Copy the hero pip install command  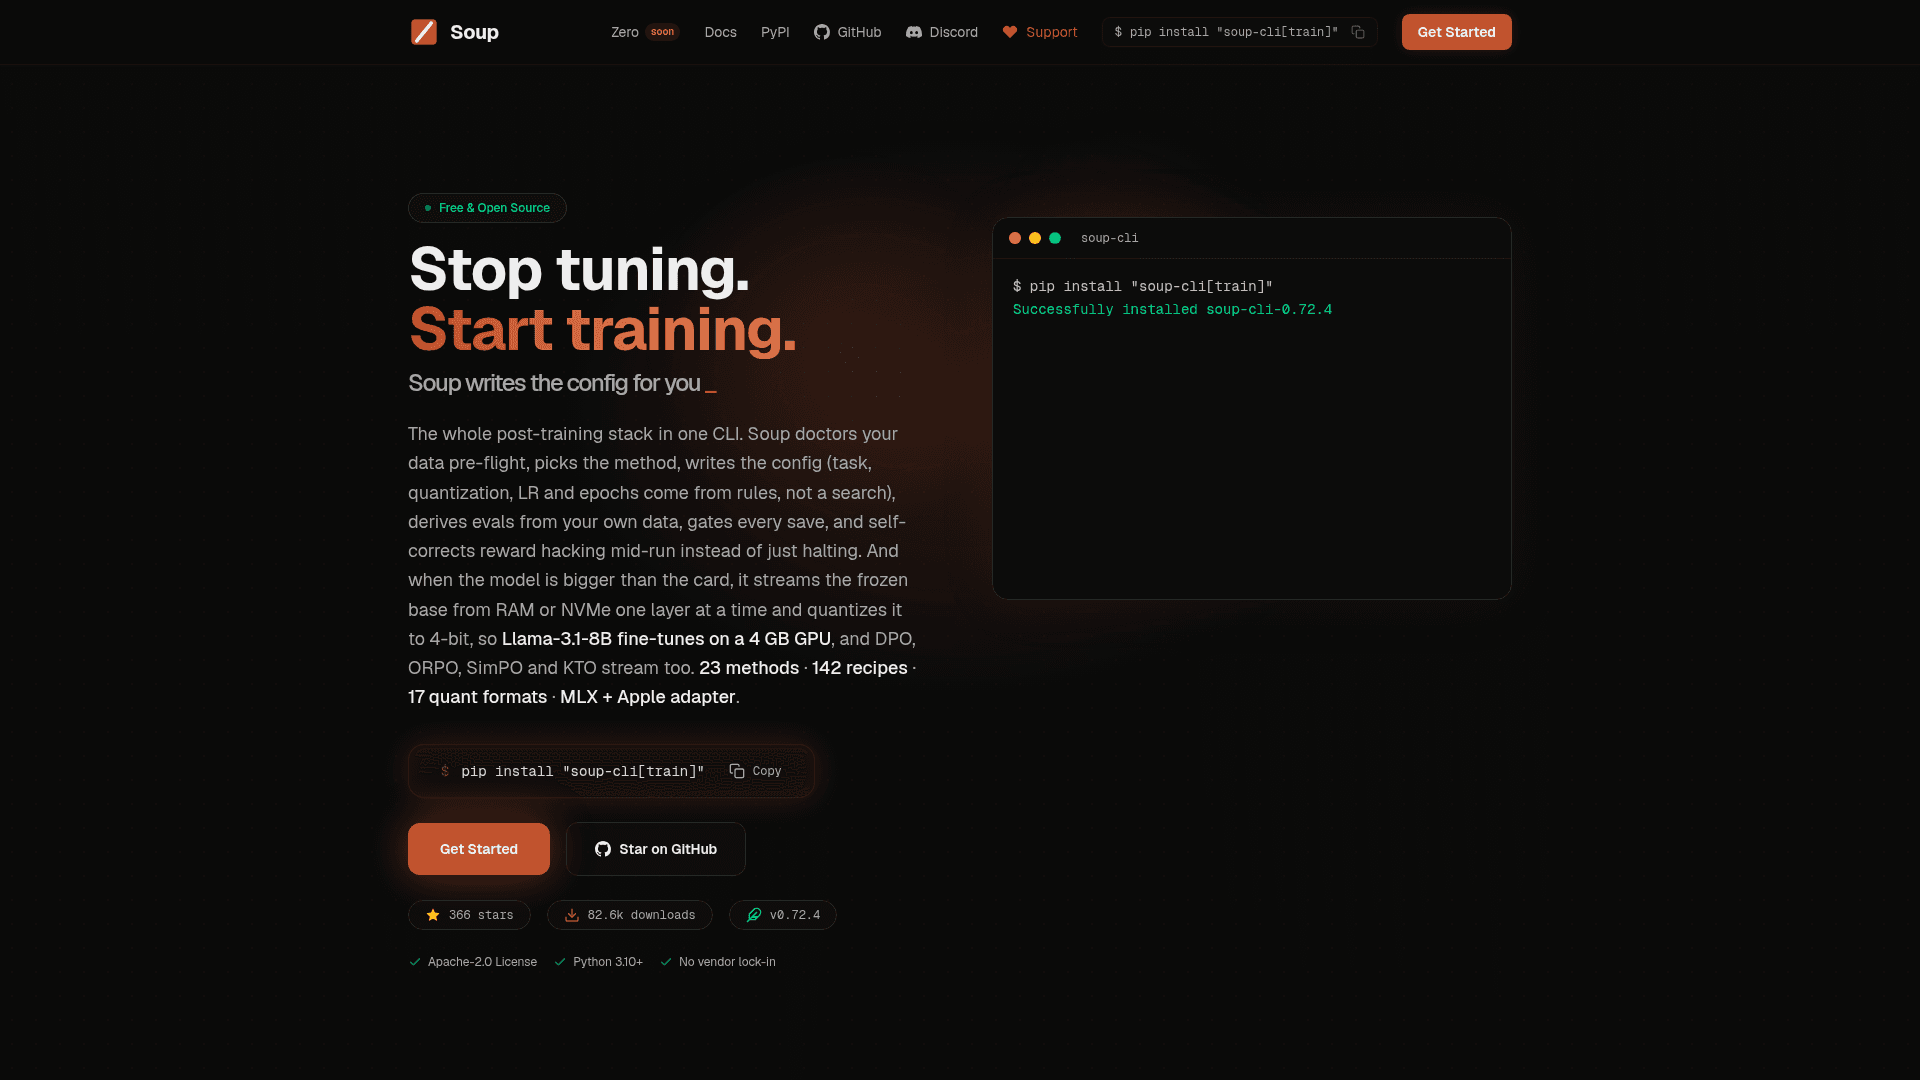(x=756, y=771)
